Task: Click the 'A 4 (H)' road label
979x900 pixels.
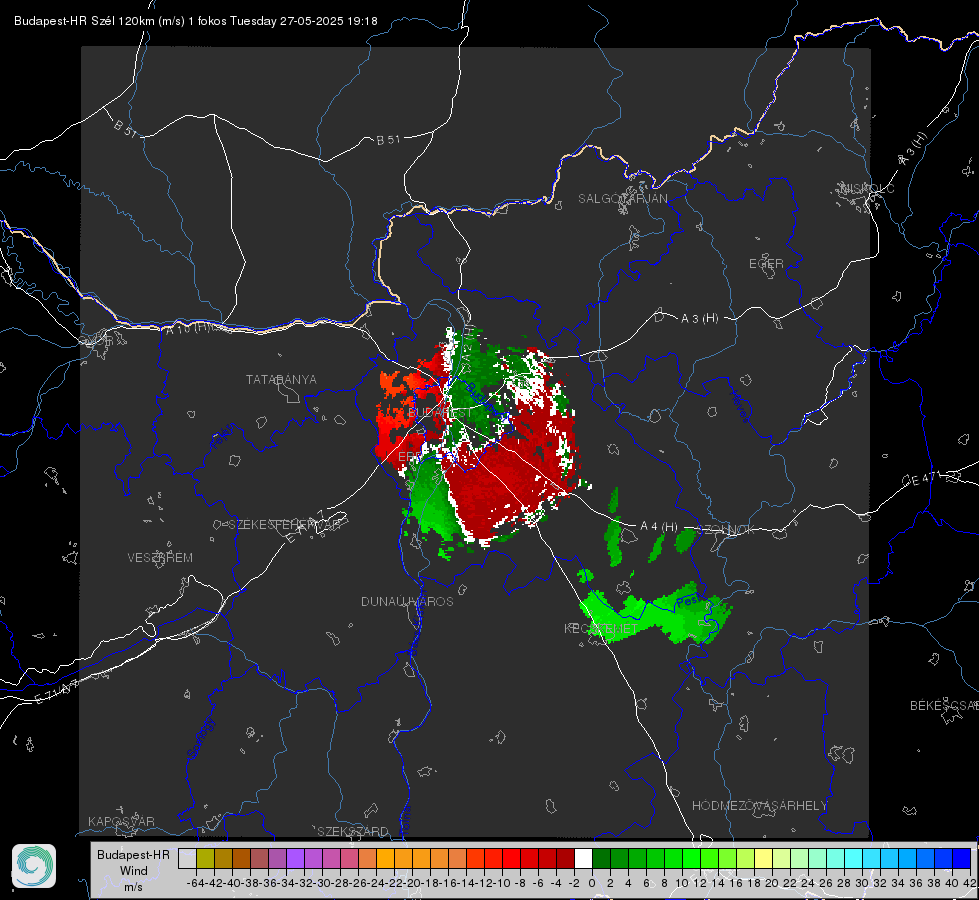Action: [x=659, y=527]
